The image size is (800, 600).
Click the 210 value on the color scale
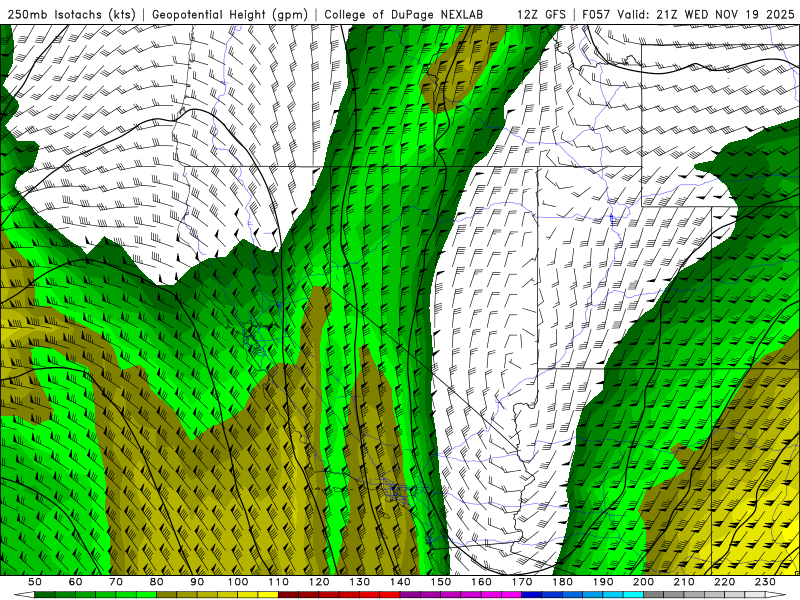click(x=684, y=582)
